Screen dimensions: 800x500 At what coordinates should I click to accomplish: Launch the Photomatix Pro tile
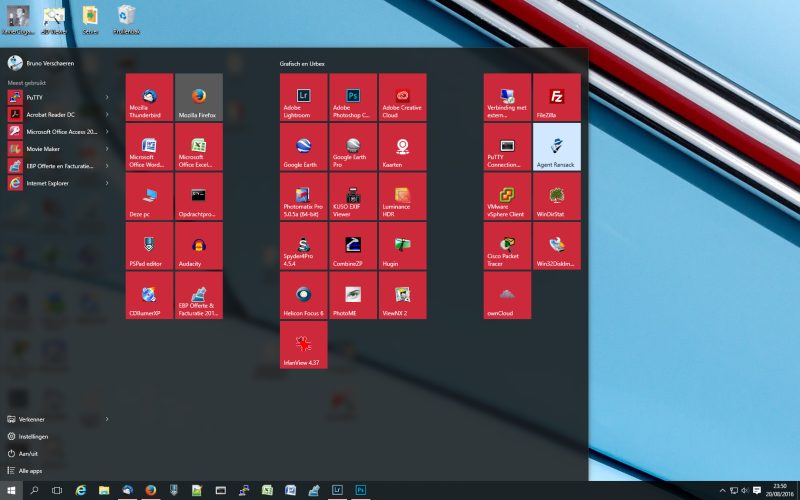[x=304, y=196]
